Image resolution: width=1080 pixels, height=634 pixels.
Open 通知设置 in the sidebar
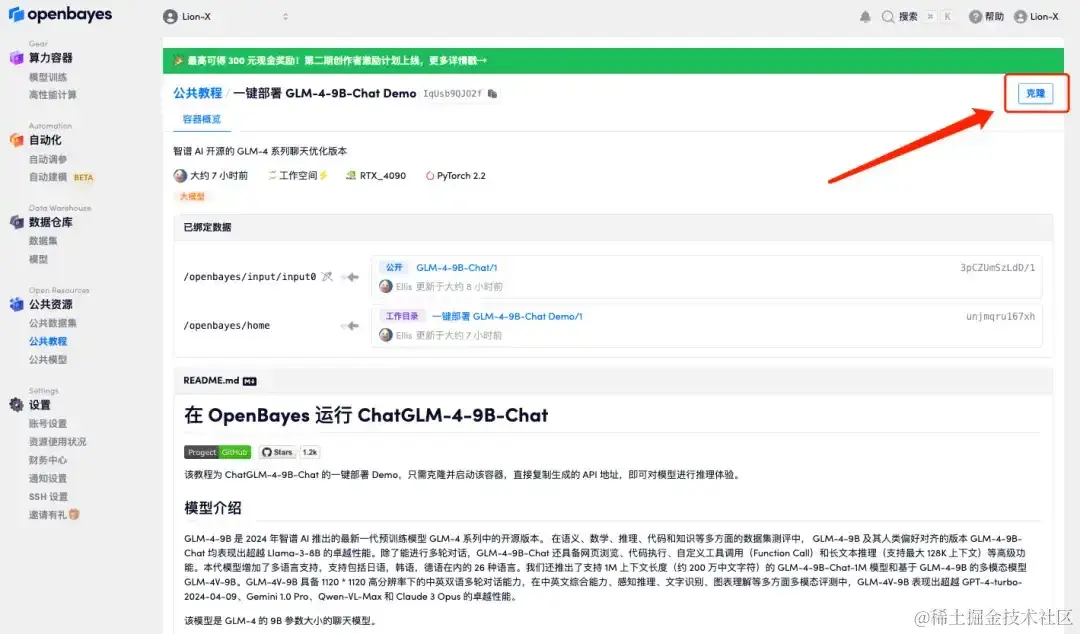pos(48,478)
